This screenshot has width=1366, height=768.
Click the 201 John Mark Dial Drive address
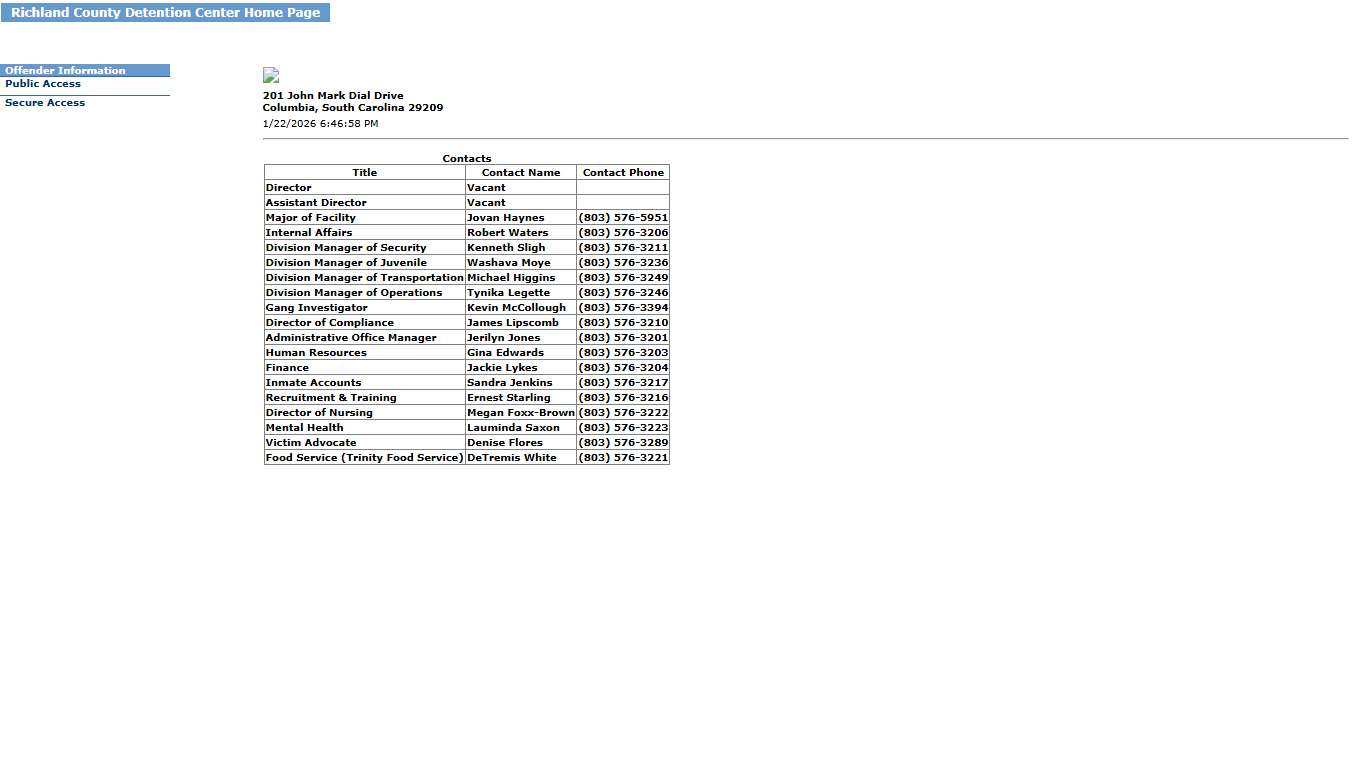coord(333,96)
